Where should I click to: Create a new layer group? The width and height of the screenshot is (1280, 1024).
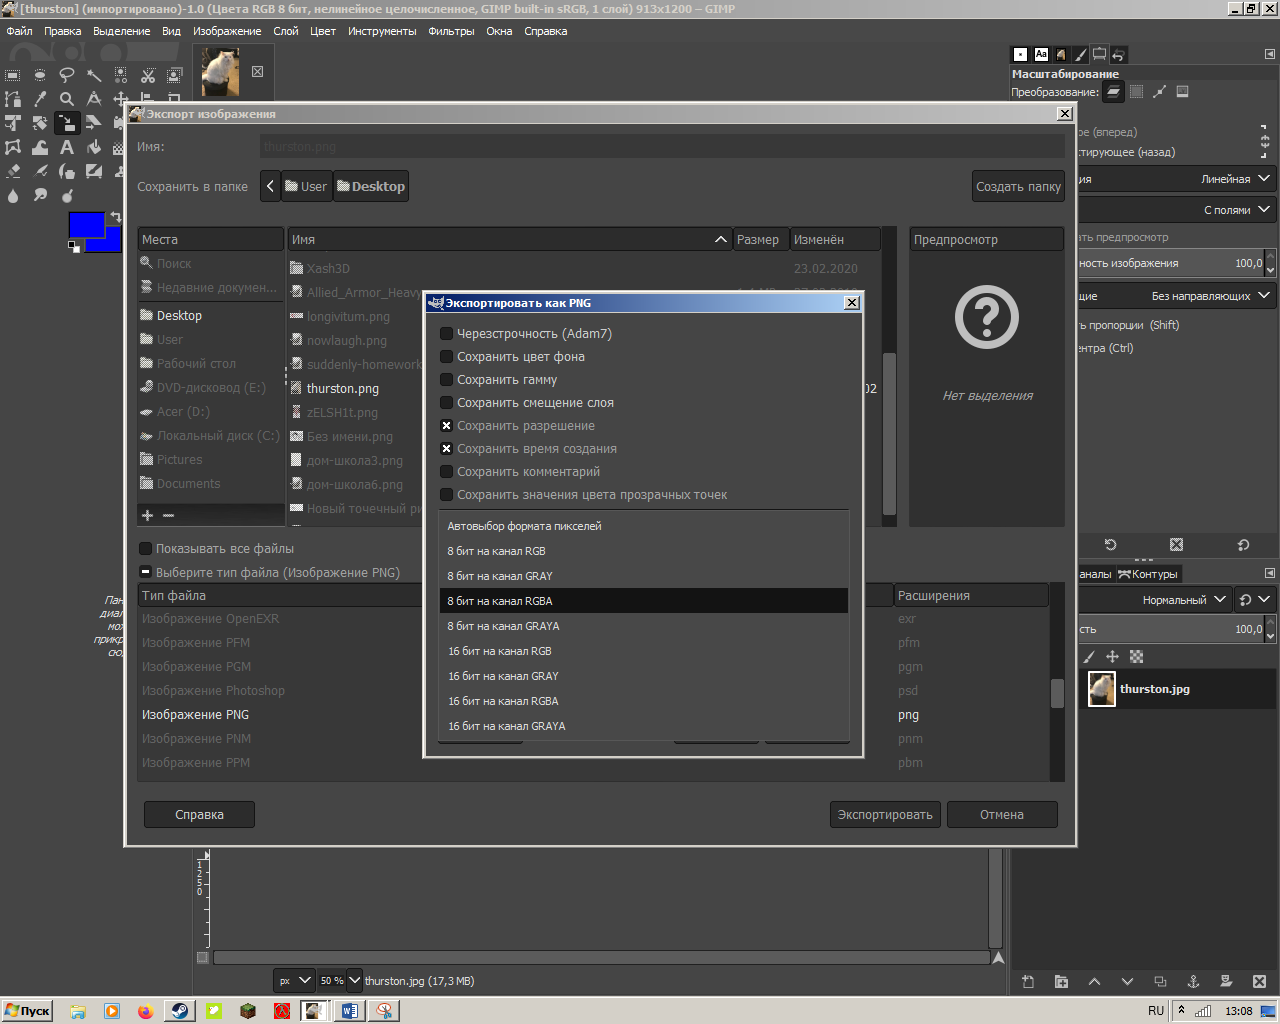pyautogui.click(x=1061, y=982)
